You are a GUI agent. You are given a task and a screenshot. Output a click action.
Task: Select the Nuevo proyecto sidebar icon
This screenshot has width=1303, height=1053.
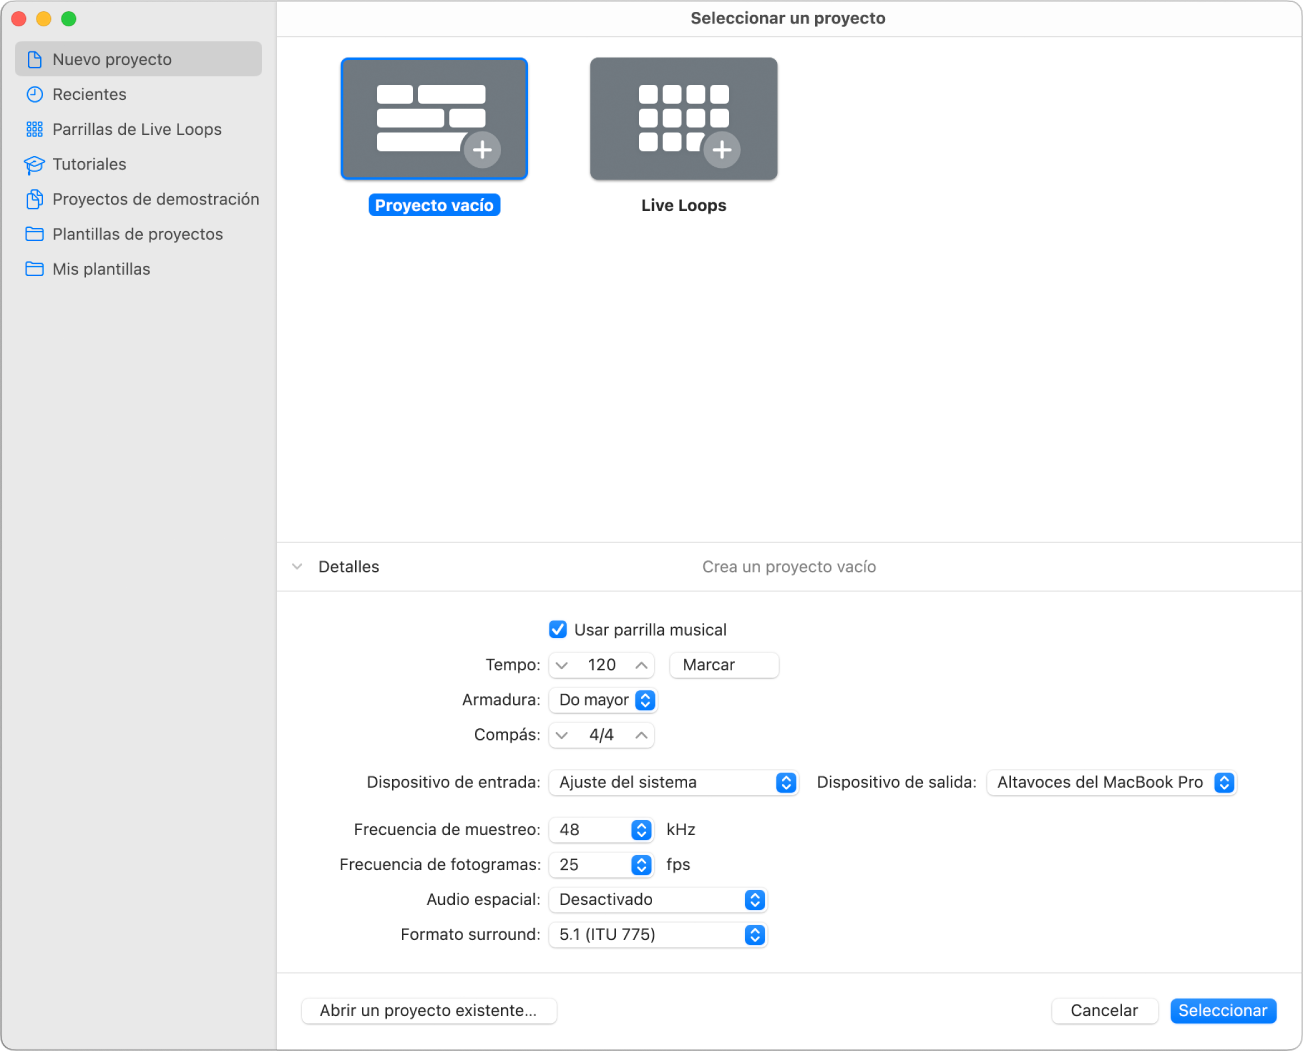tap(33, 58)
